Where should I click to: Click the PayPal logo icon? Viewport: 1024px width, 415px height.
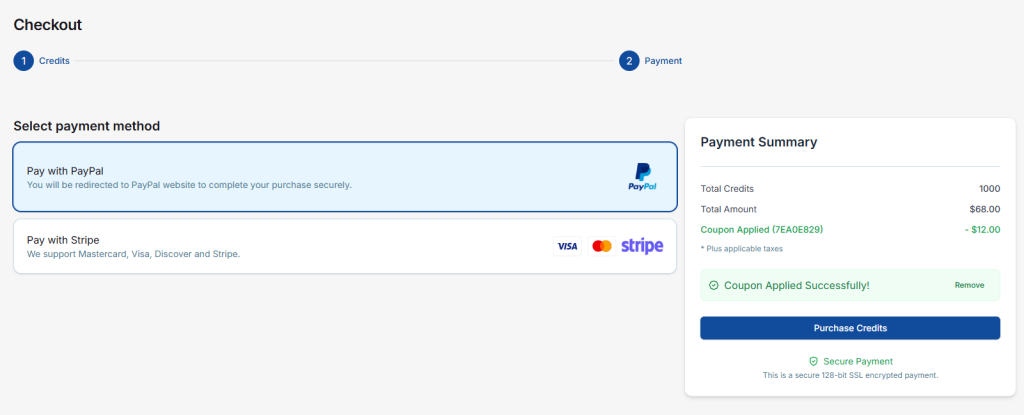[642, 176]
